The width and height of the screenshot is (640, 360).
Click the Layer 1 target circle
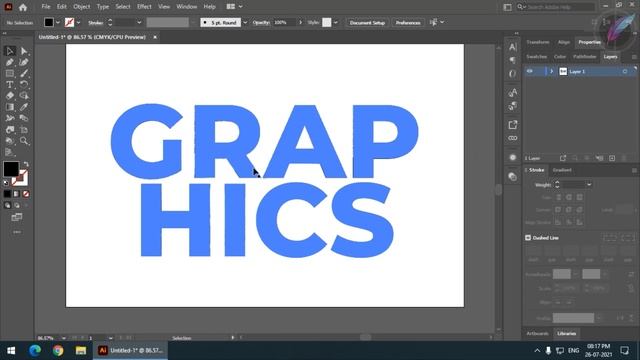[624, 72]
